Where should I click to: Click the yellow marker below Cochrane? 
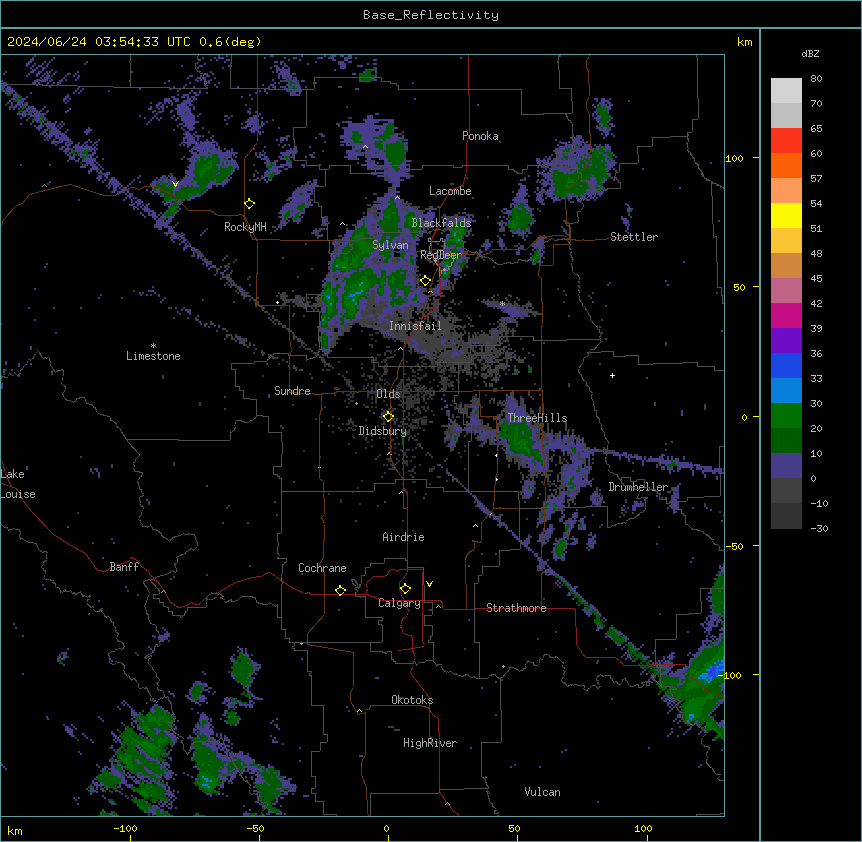tap(340, 590)
